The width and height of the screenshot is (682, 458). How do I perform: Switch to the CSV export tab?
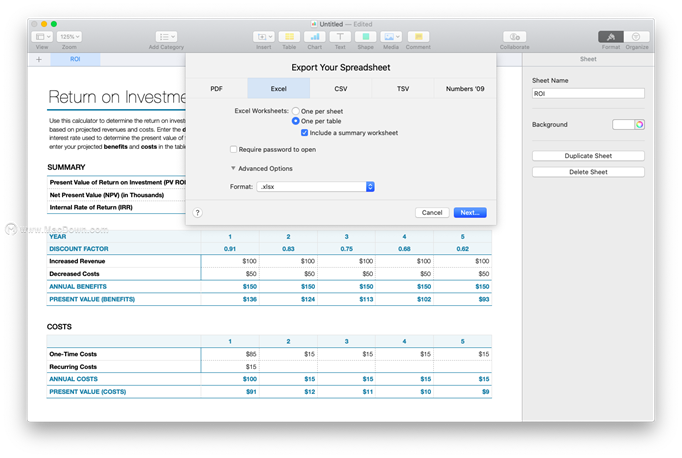coord(341,89)
